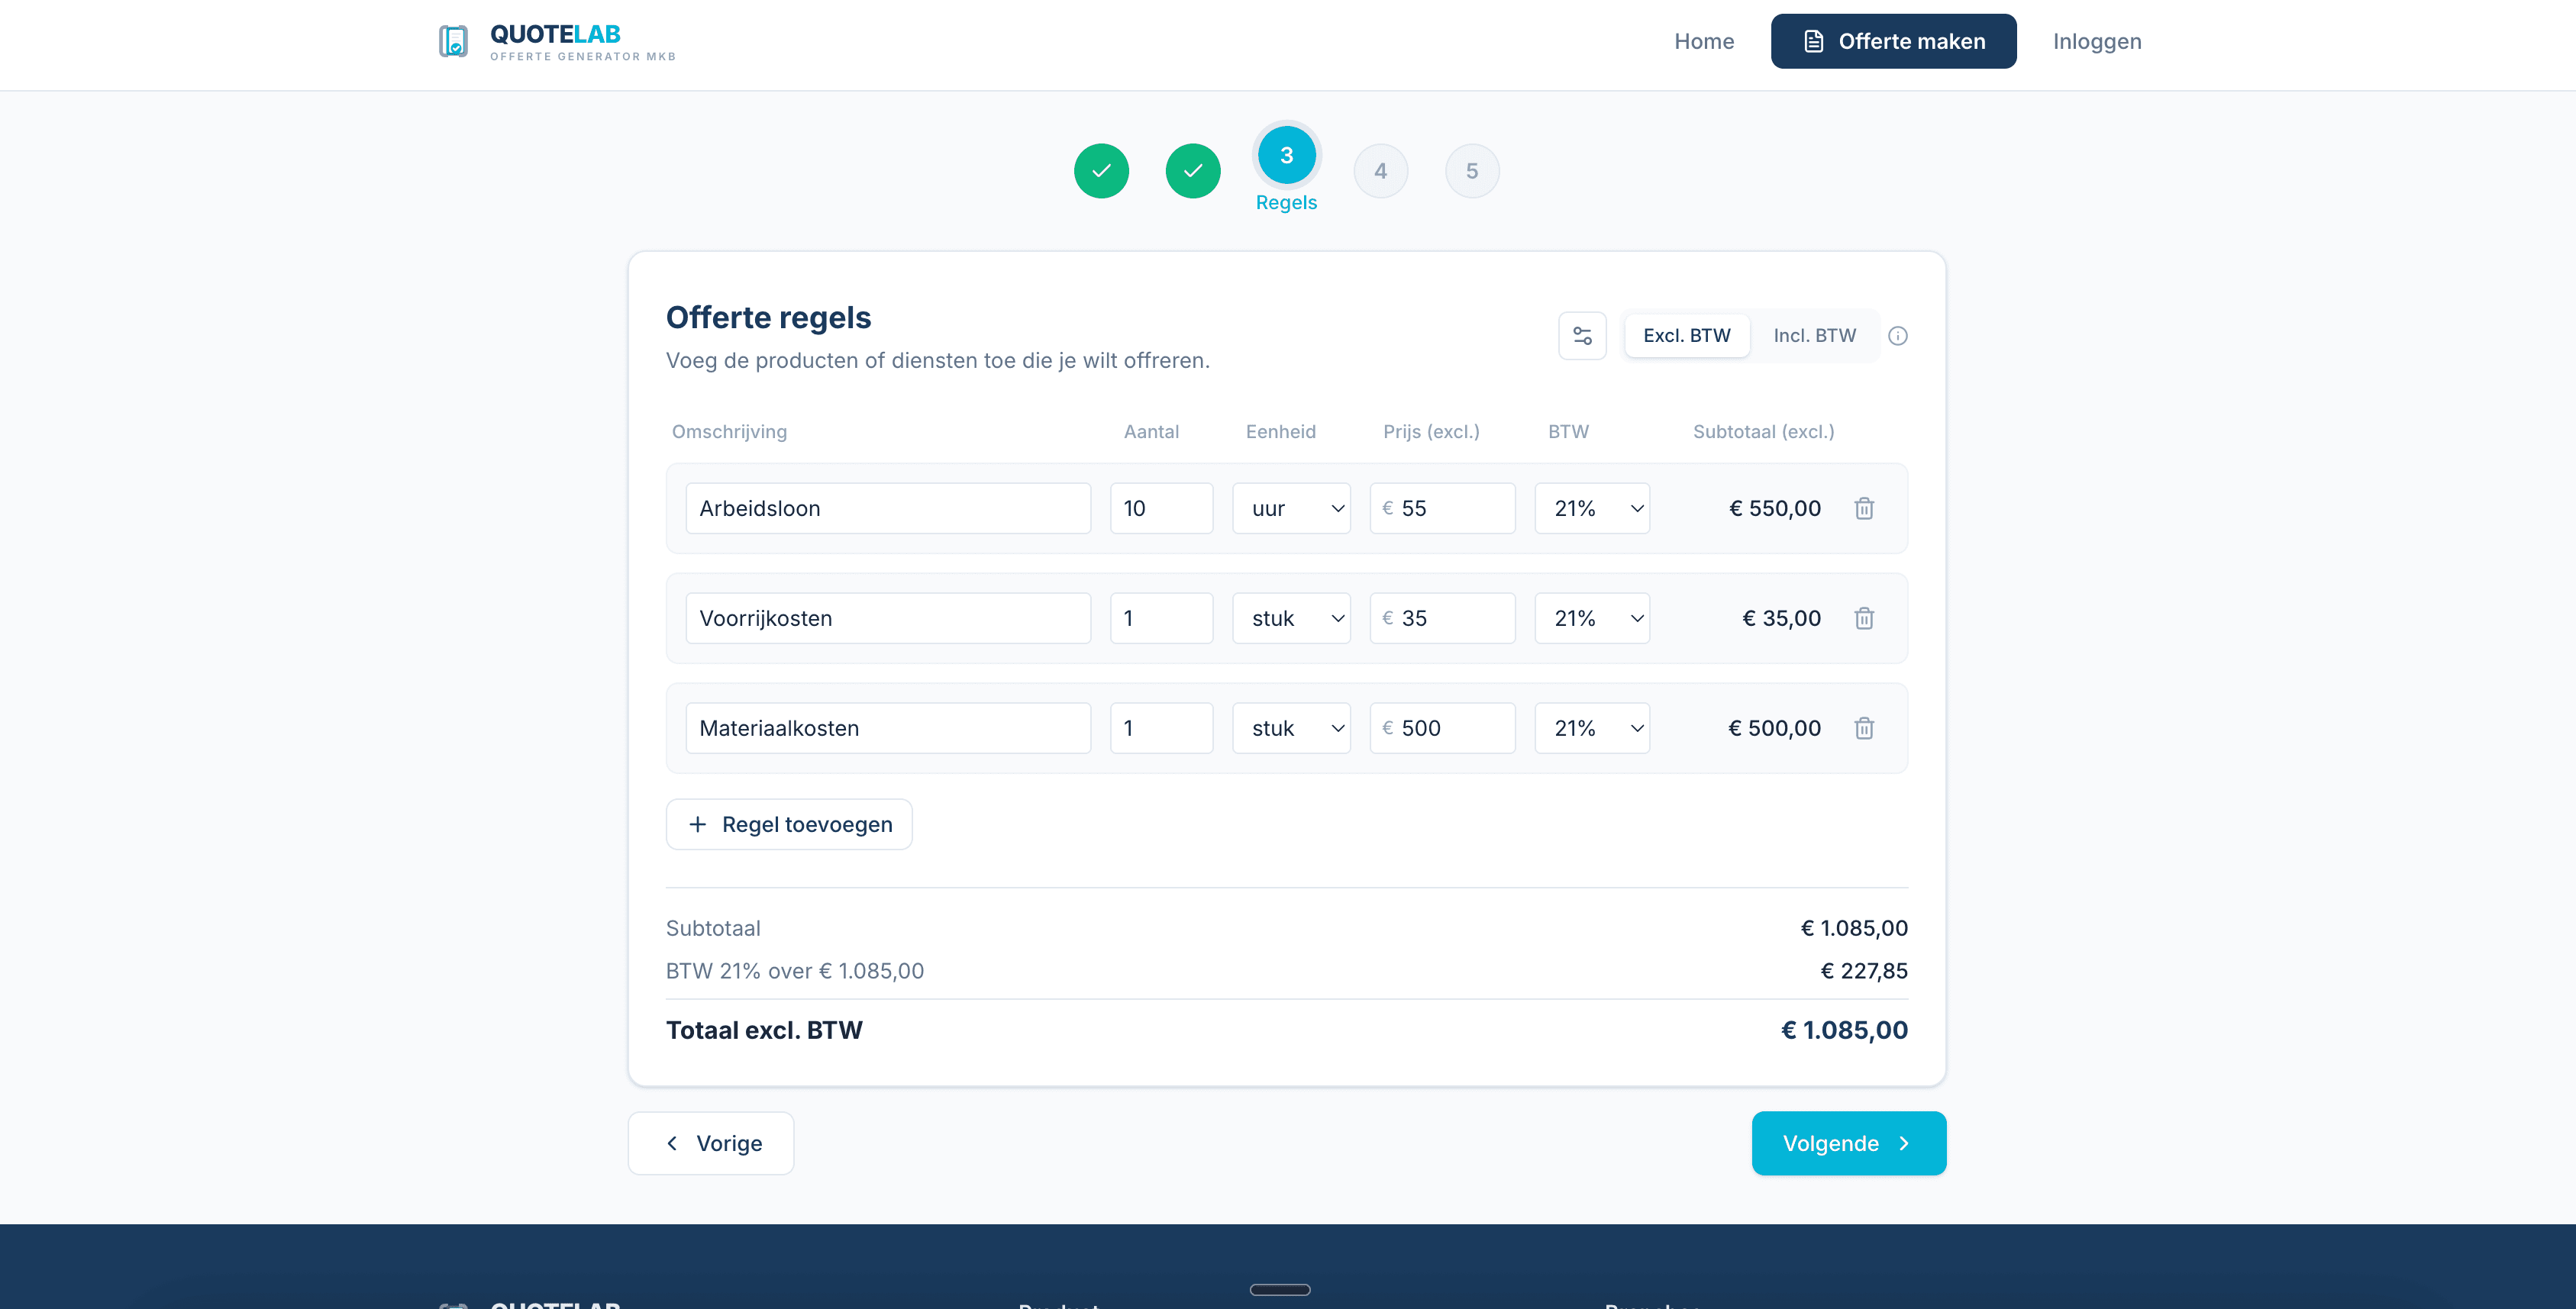Jump to stepper circle number 4
2576x1309 pixels.
coord(1381,170)
